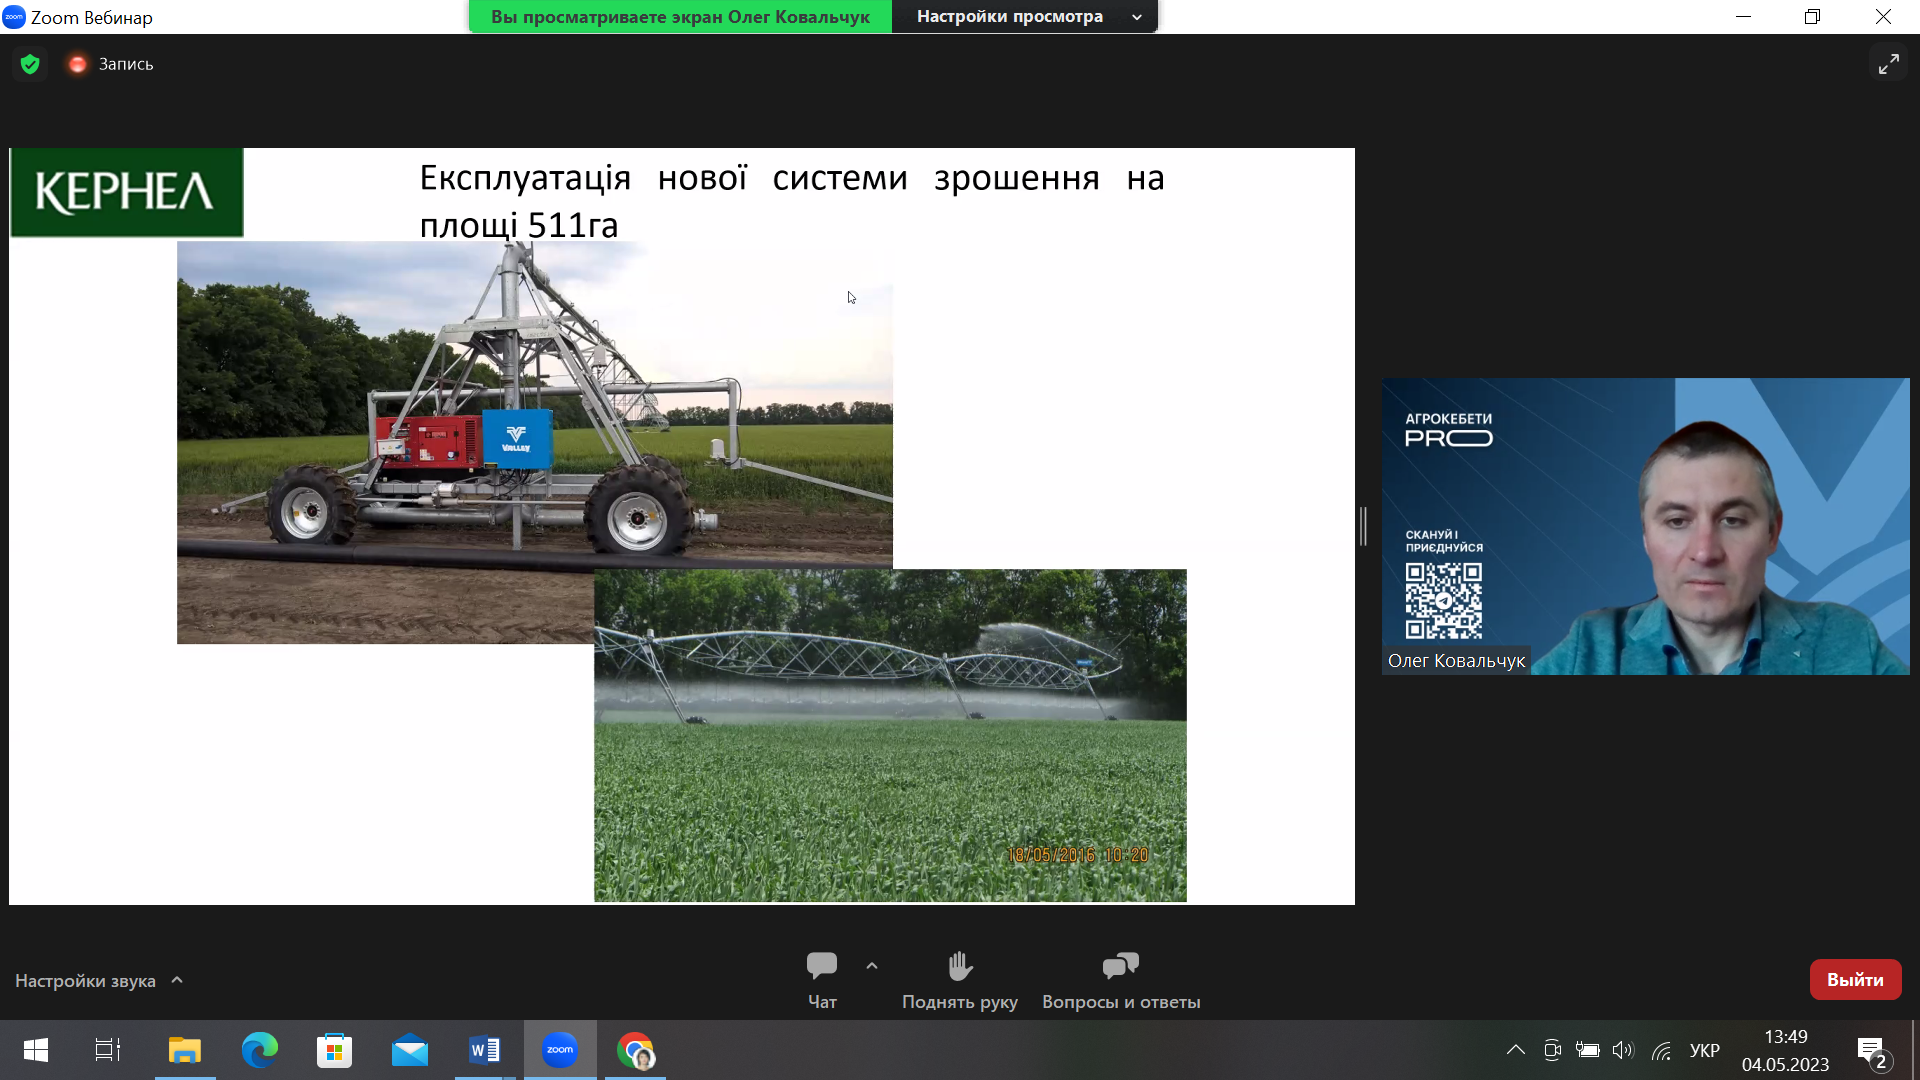Screen dimensions: 1920x1080
Task: Expand audio settings chevron
Action: 177,980
